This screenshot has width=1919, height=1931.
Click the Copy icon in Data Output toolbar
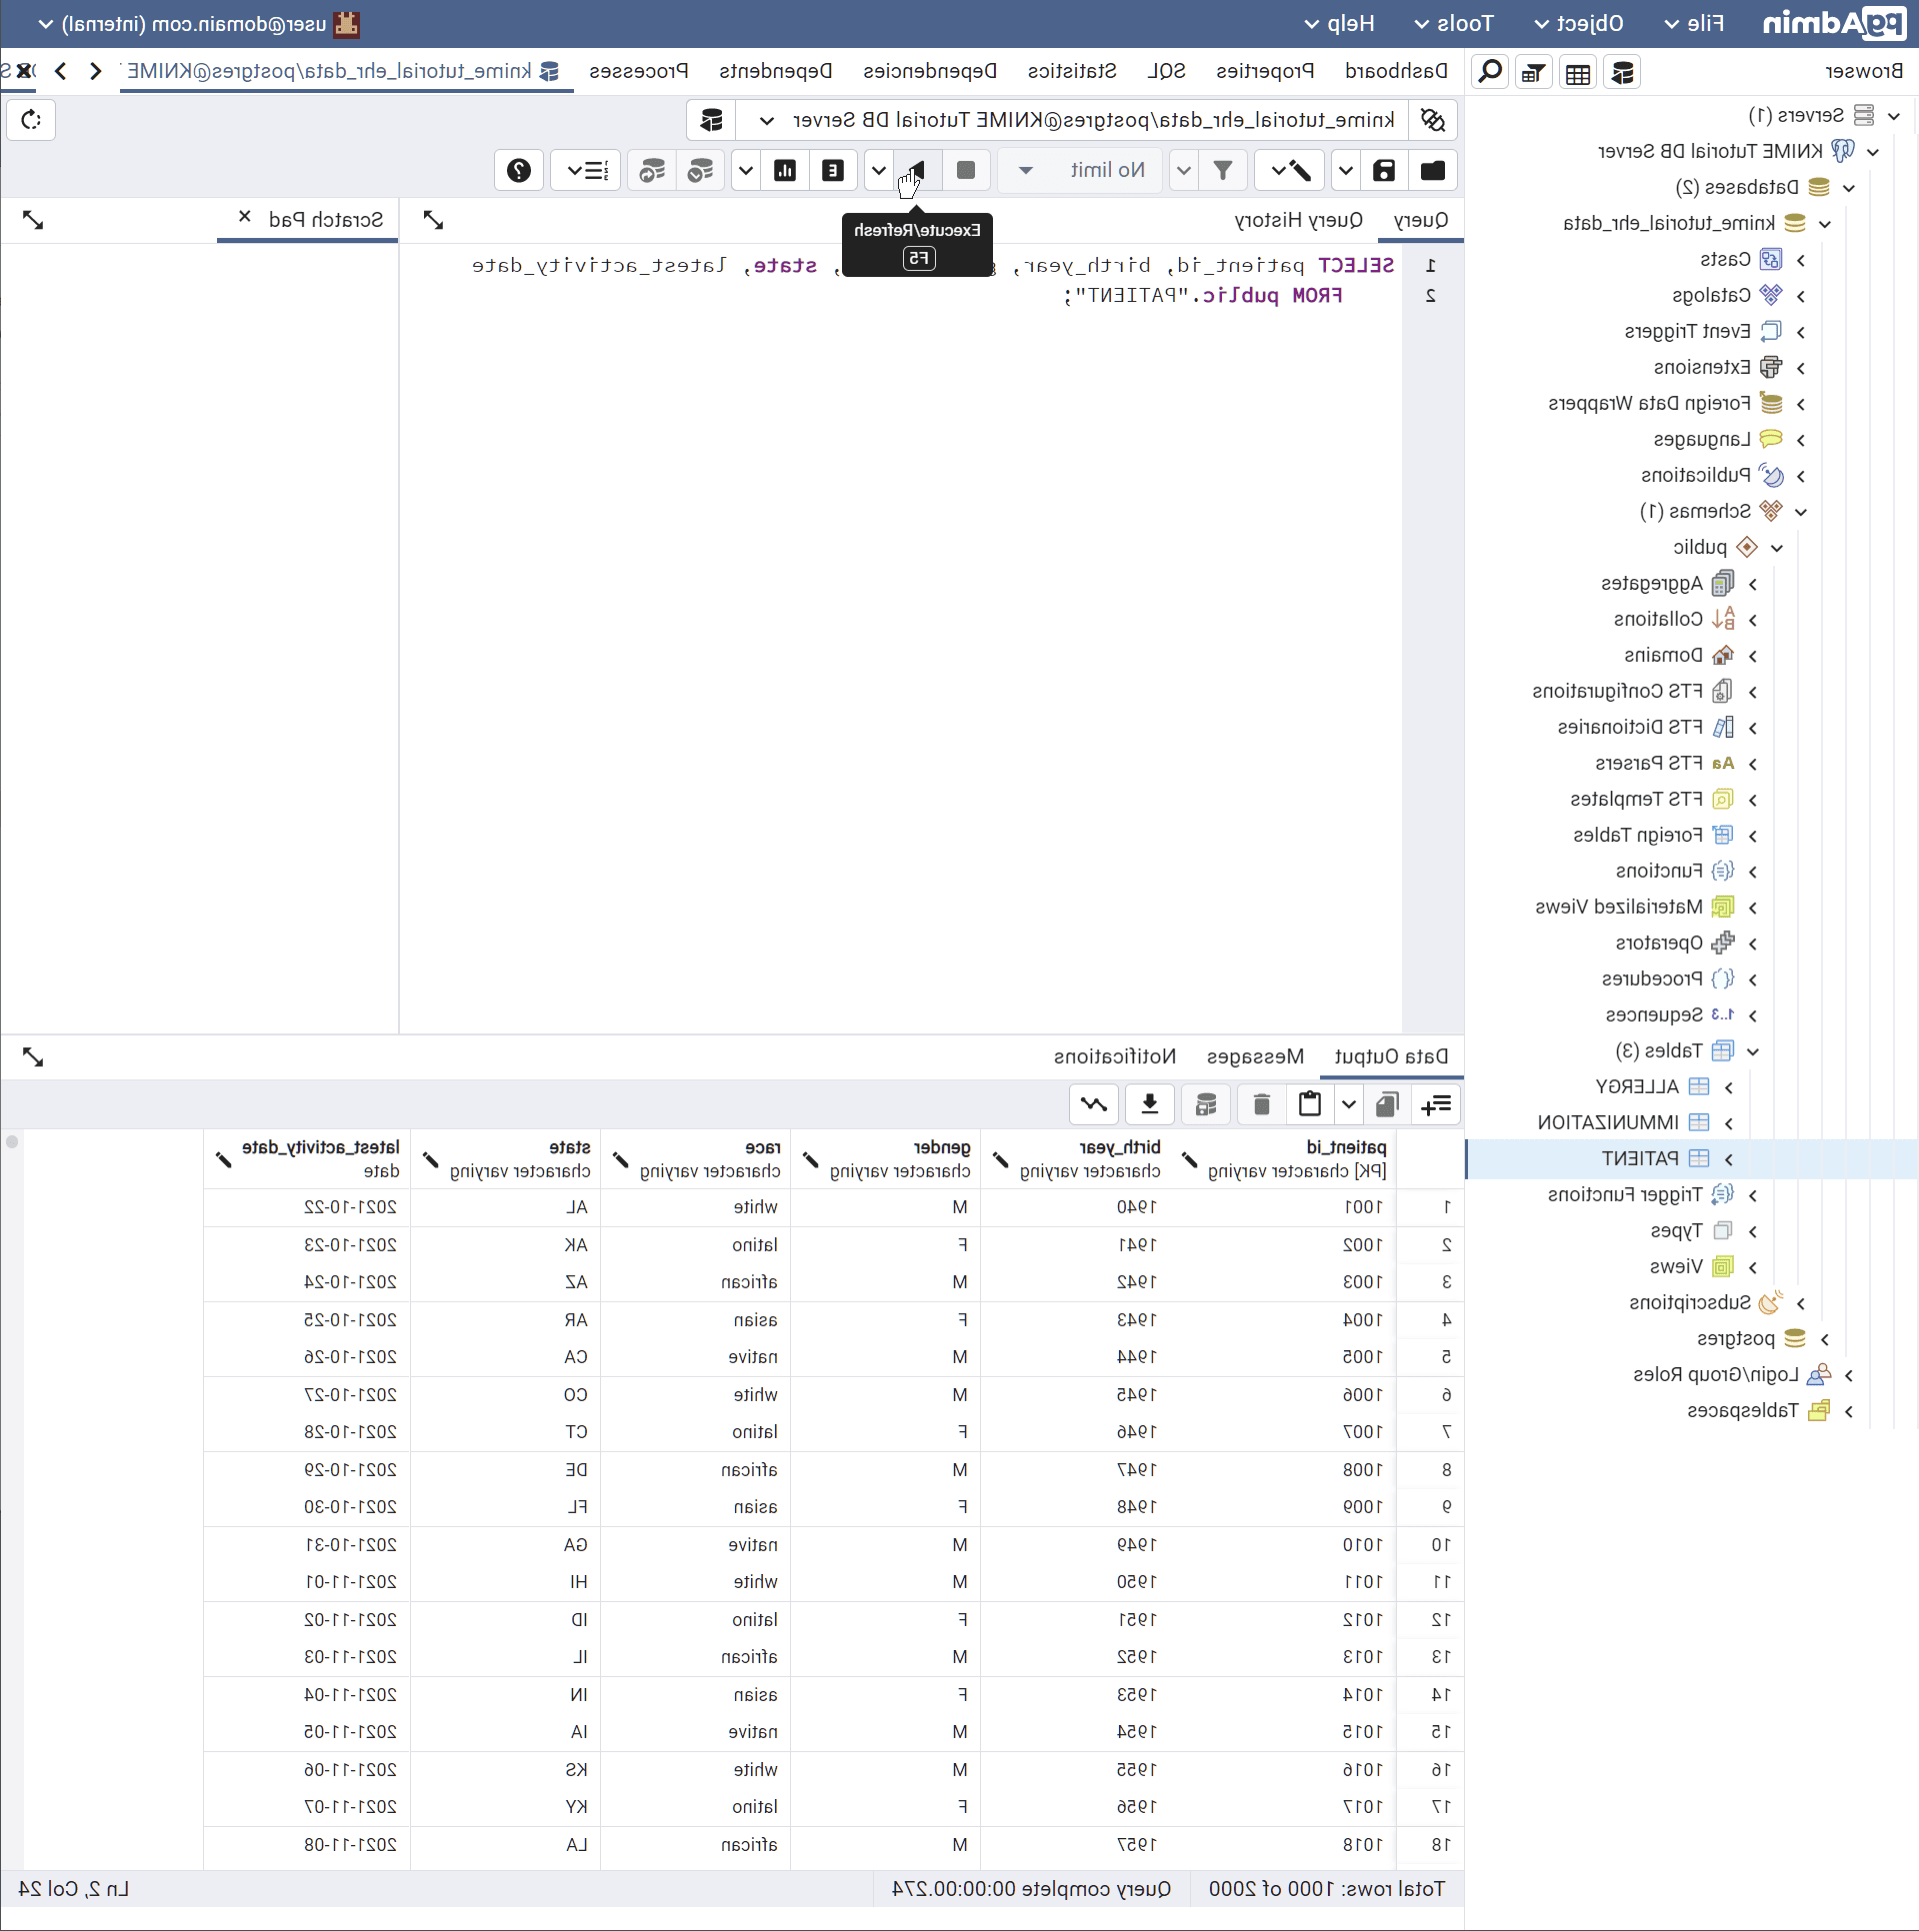[x=1386, y=1104]
